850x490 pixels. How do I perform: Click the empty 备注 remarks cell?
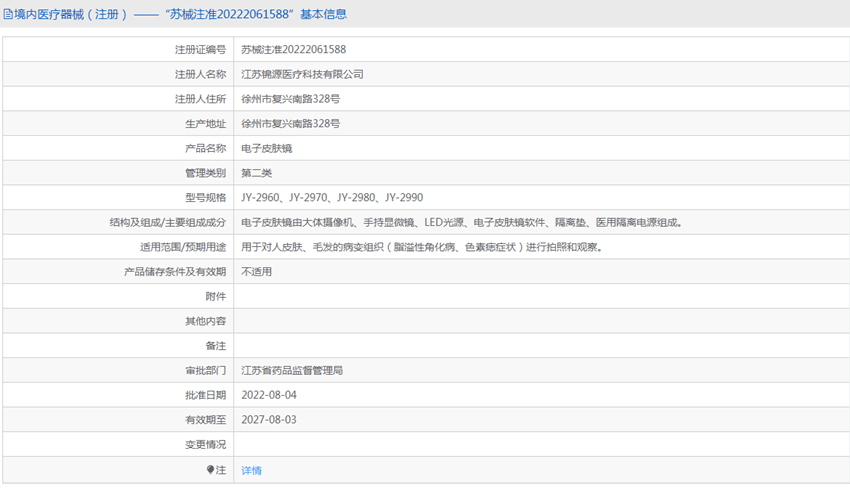pos(540,345)
